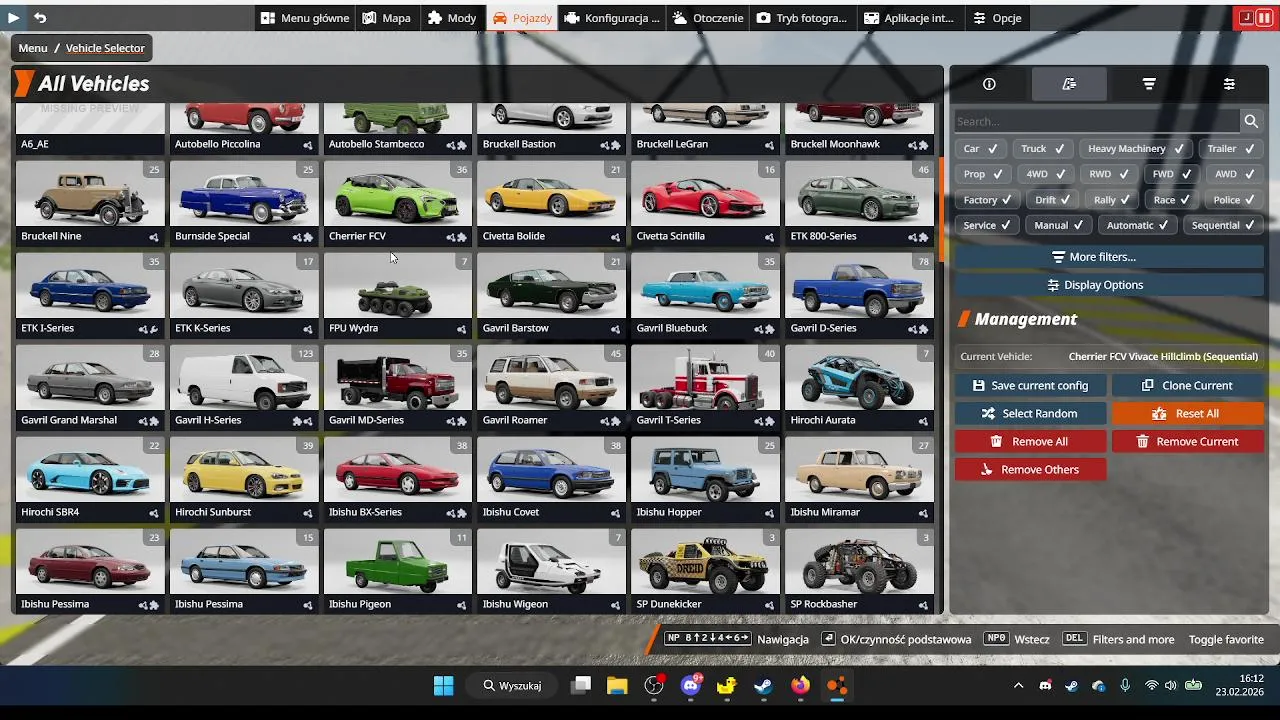Click the Wi-Fi network tray icon
The height and width of the screenshot is (720, 1280).
pos(1151,686)
